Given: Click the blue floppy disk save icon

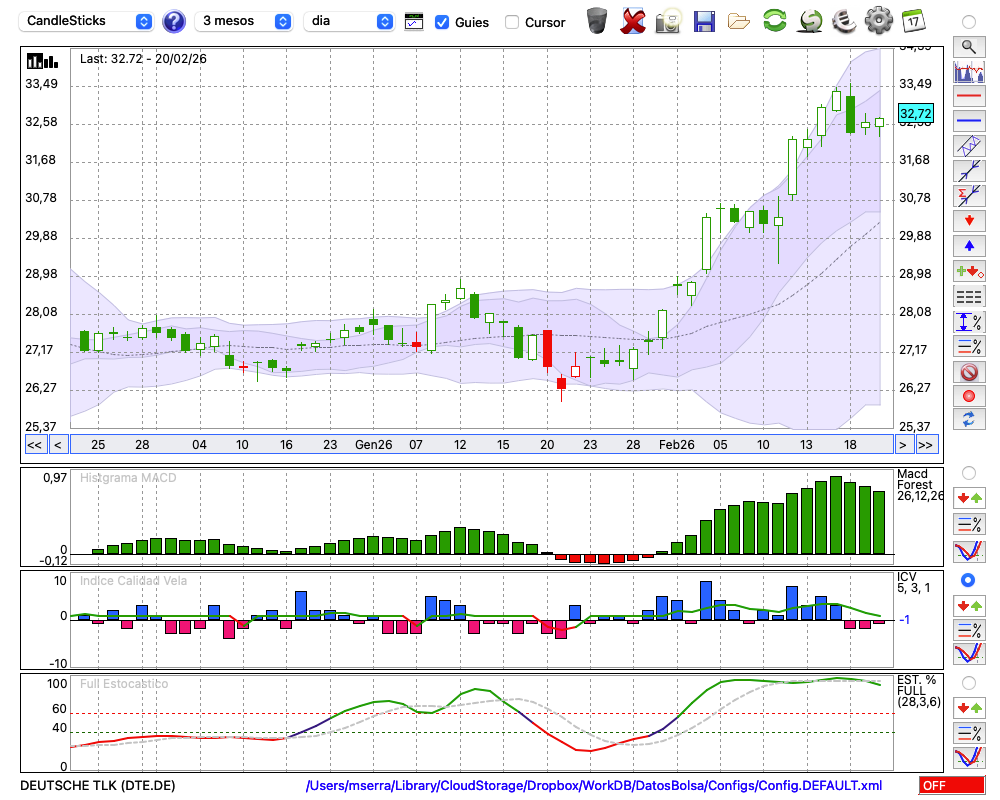Looking at the screenshot, I should pyautogui.click(x=704, y=21).
